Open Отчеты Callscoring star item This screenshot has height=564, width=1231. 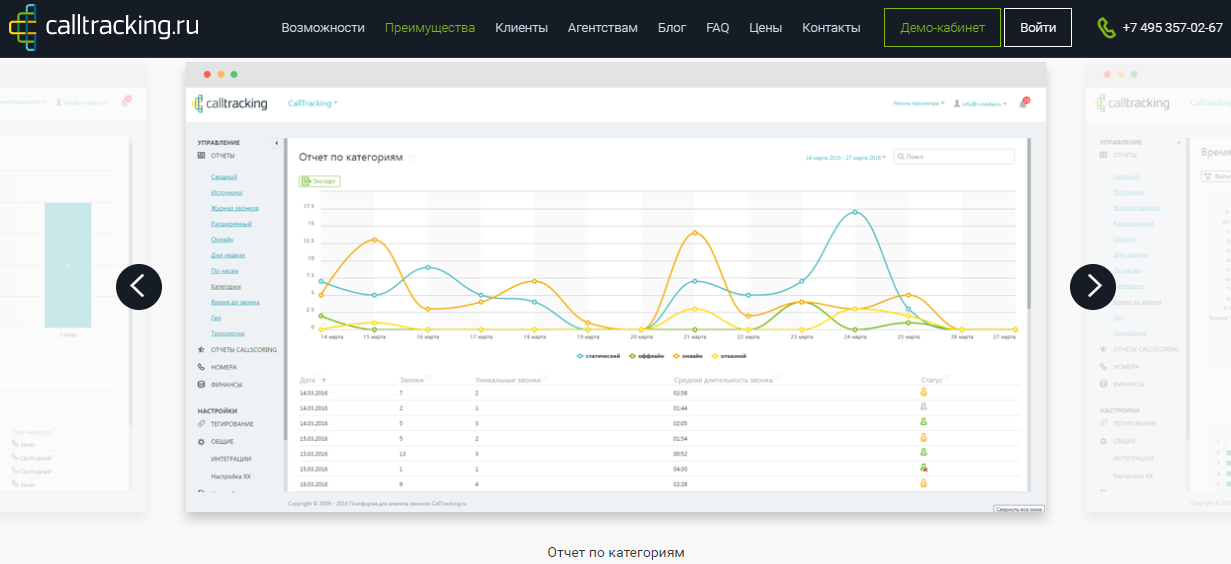coord(237,350)
